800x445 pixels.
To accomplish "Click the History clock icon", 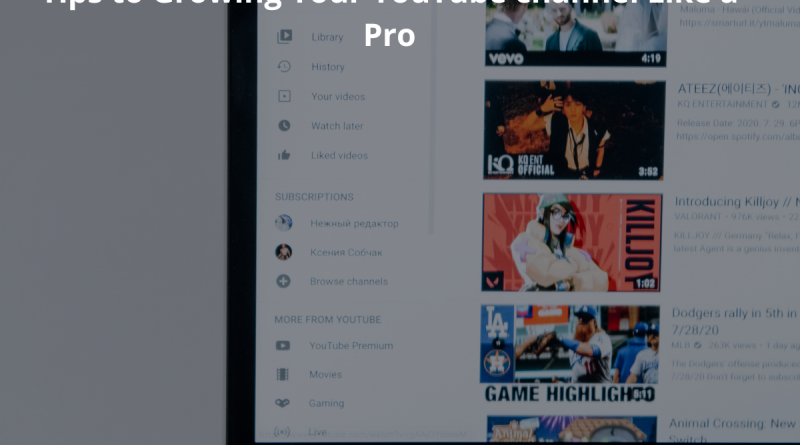I will 285,67.
